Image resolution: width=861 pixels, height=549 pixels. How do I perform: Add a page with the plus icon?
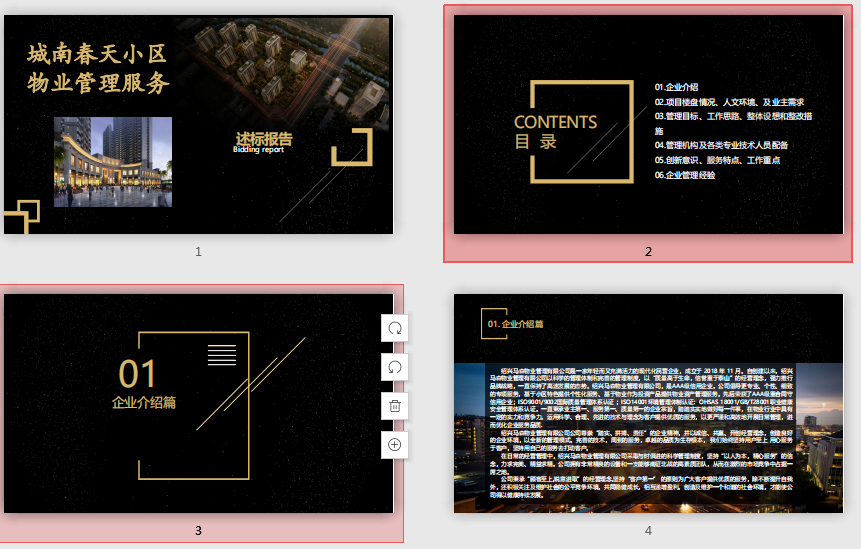pos(395,444)
